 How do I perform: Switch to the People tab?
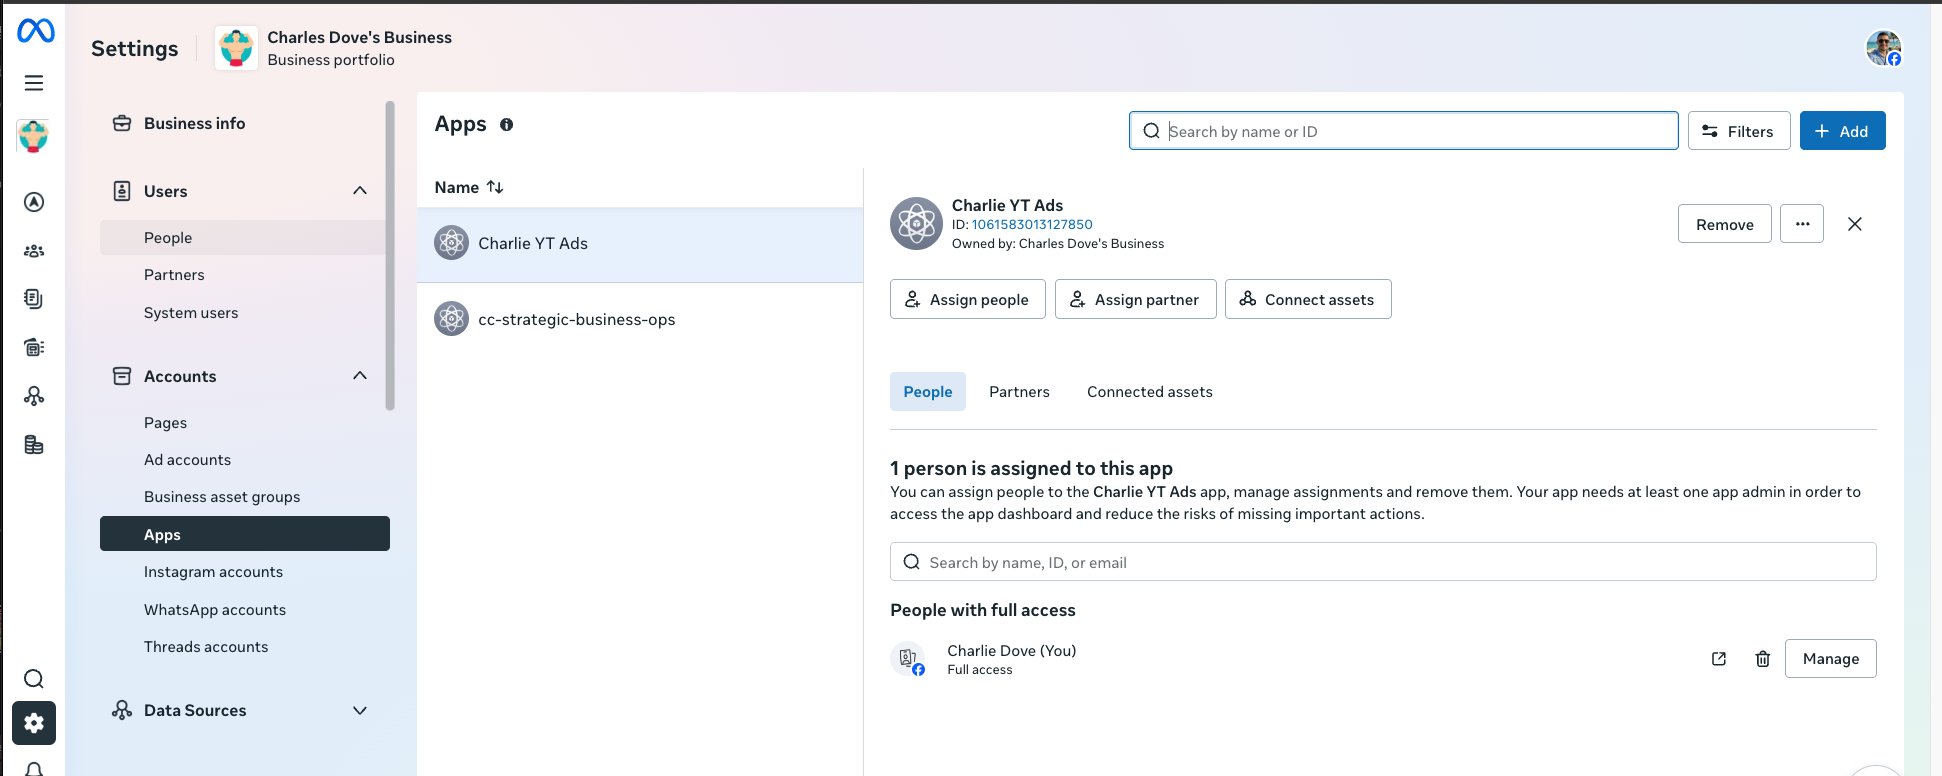click(928, 392)
